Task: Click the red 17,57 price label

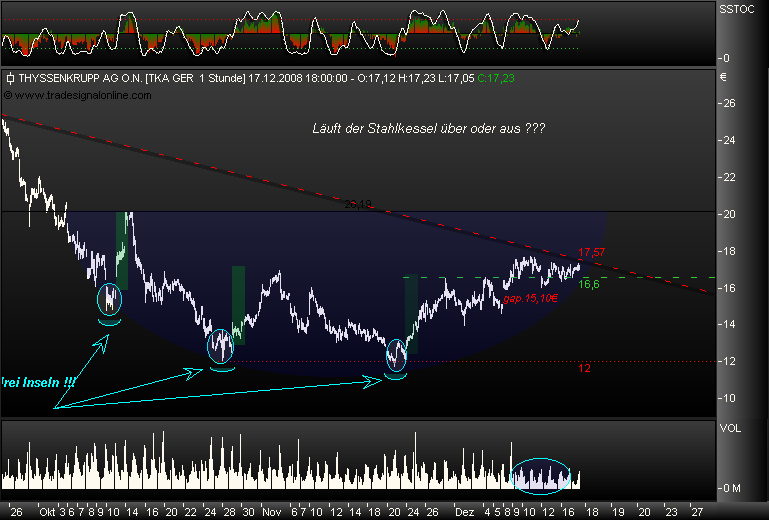Action: tap(591, 252)
